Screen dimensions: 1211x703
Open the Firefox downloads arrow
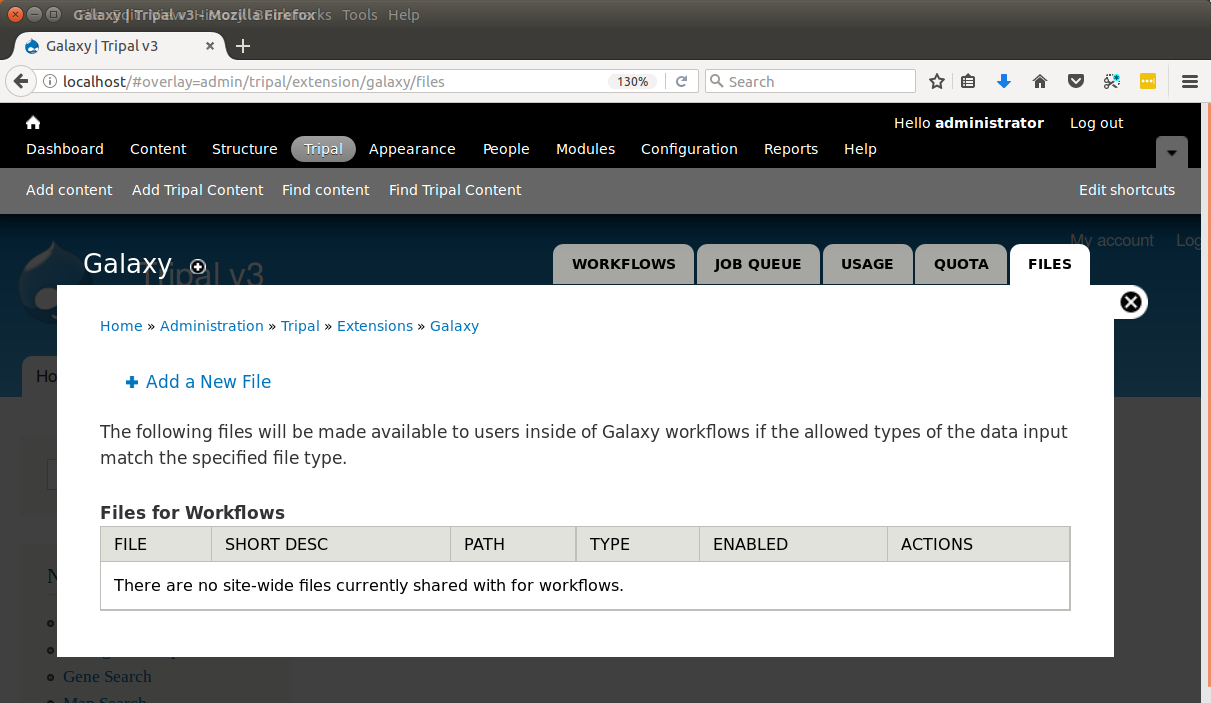click(x=1004, y=82)
